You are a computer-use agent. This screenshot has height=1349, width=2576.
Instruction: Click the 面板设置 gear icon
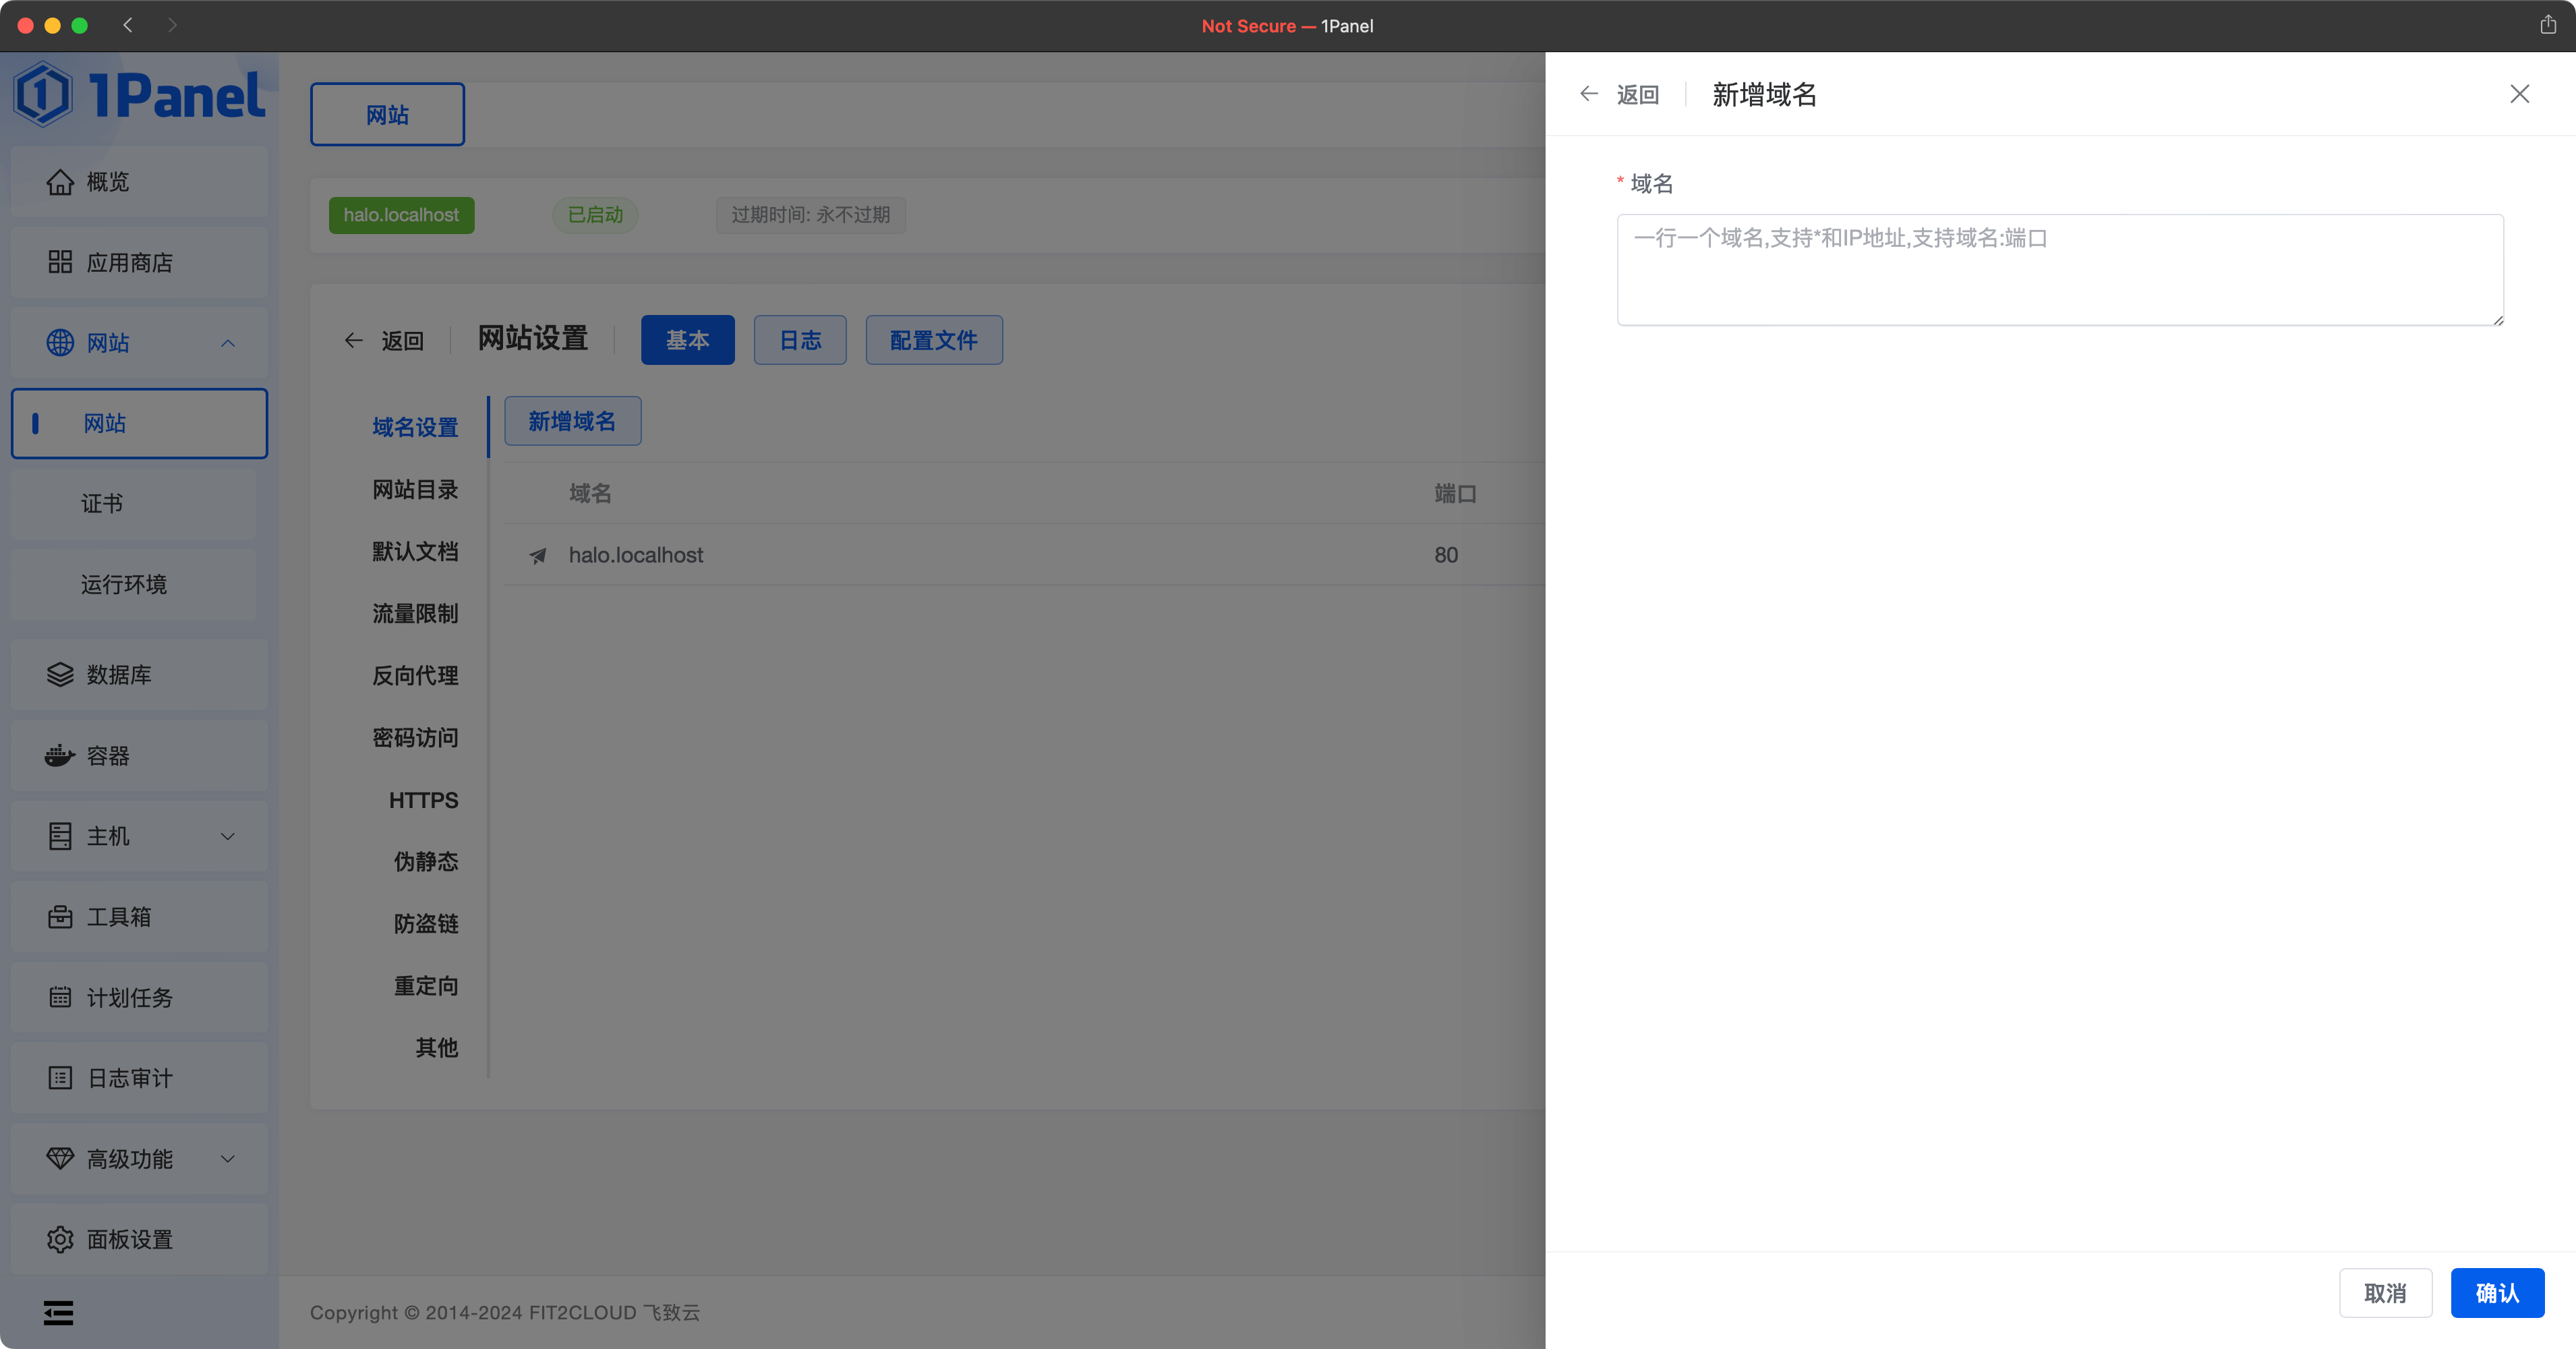coord(60,1239)
